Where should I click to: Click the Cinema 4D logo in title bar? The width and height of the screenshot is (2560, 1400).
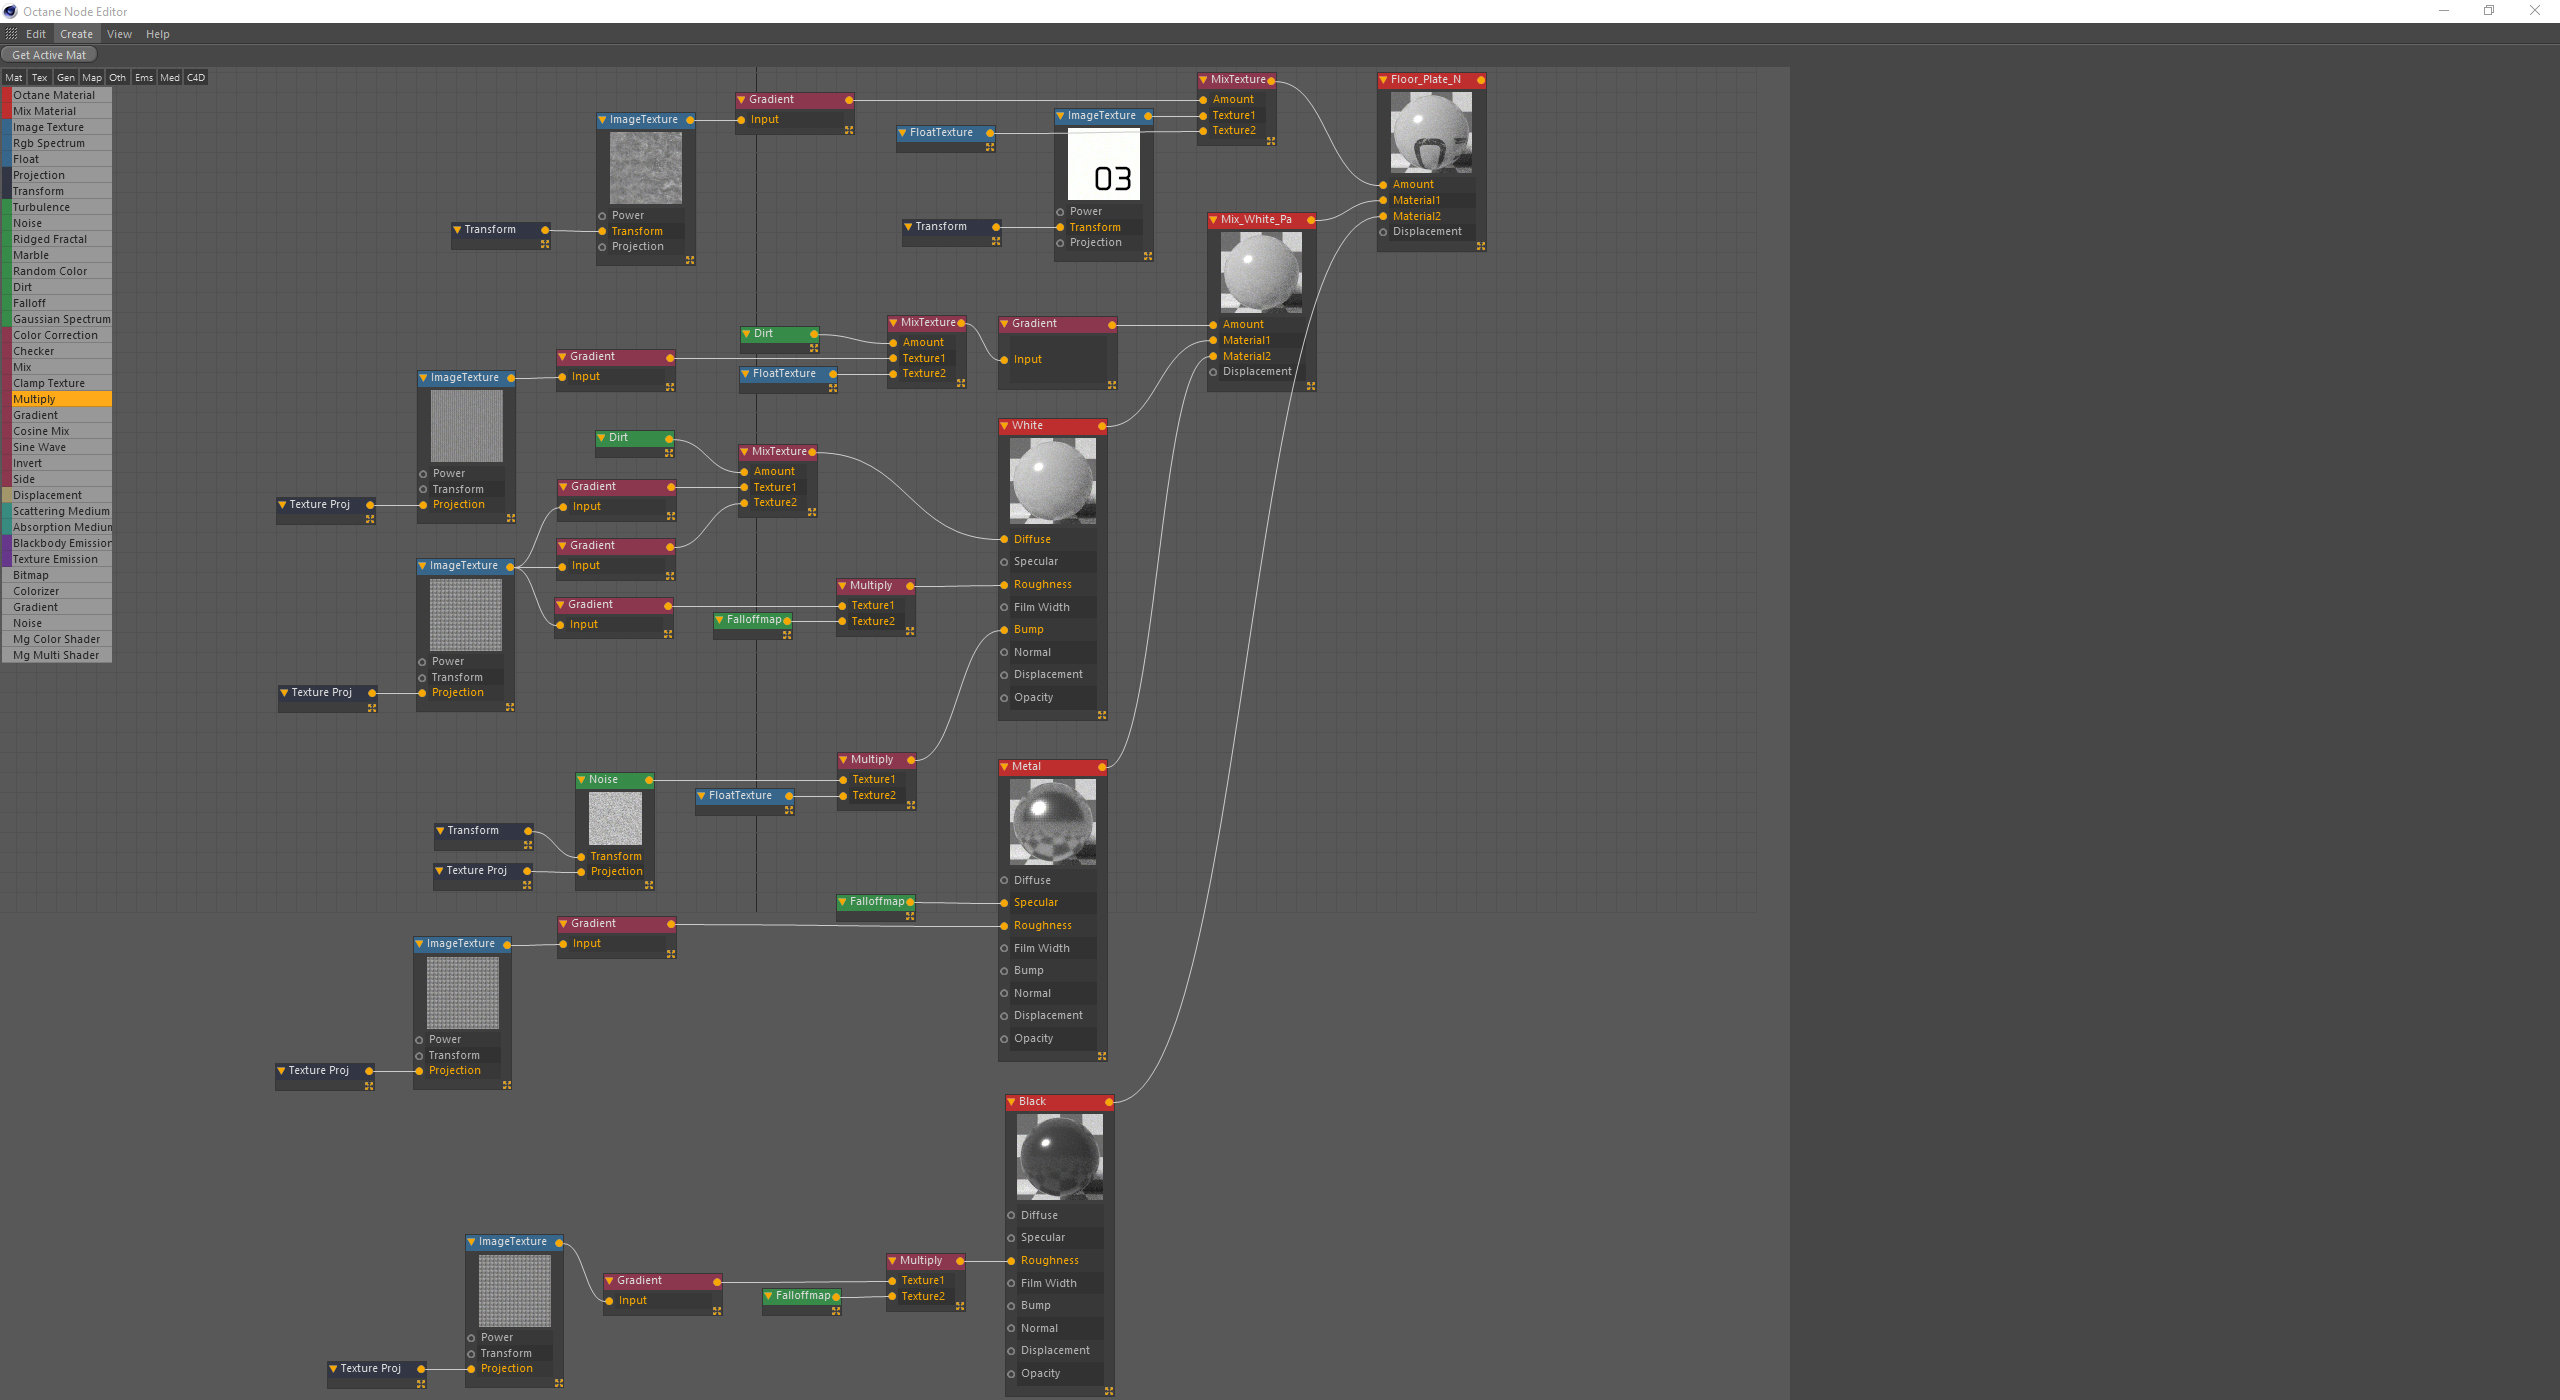pyautogui.click(x=10, y=11)
